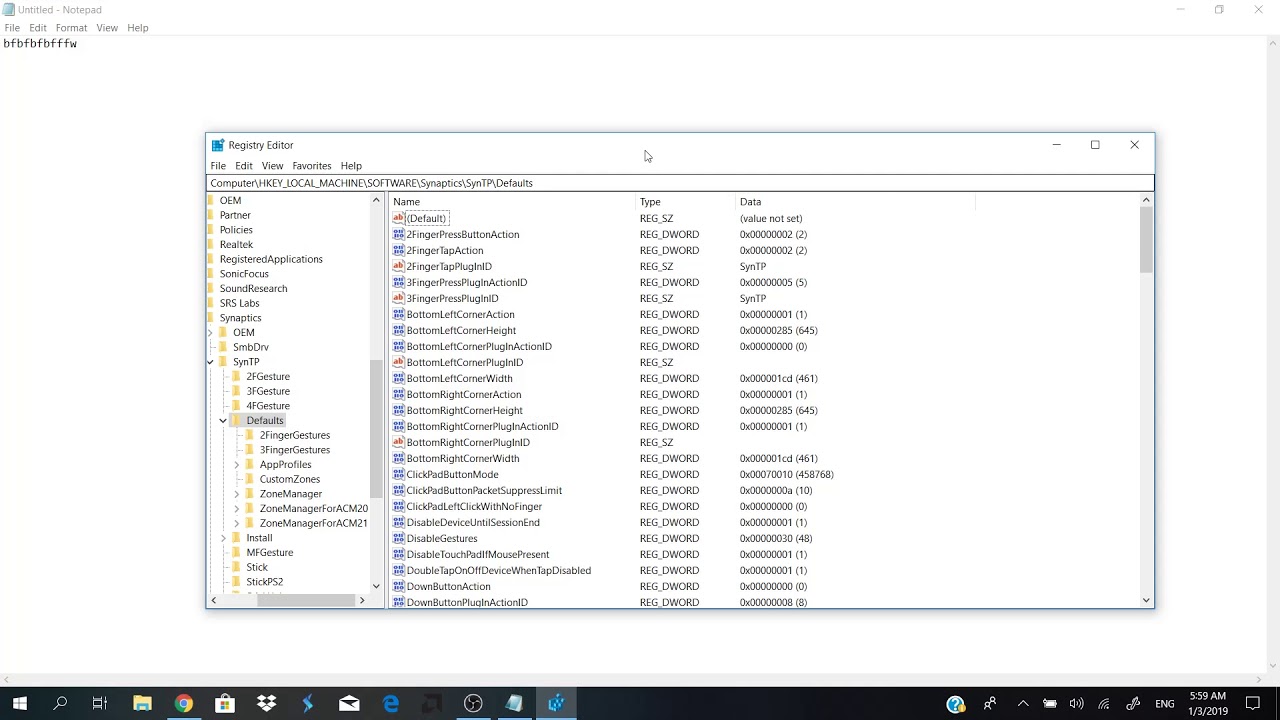Open Task View on the taskbar
Screen dimensions: 1280x720
click(100, 703)
